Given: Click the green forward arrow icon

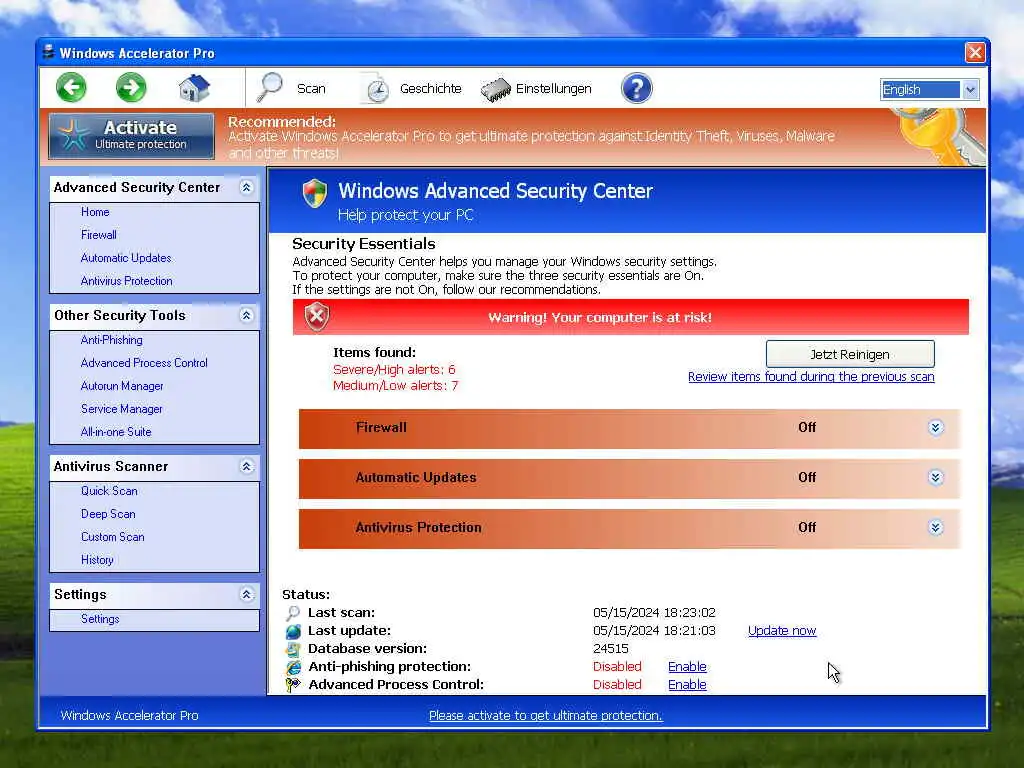Looking at the screenshot, I should point(131,88).
